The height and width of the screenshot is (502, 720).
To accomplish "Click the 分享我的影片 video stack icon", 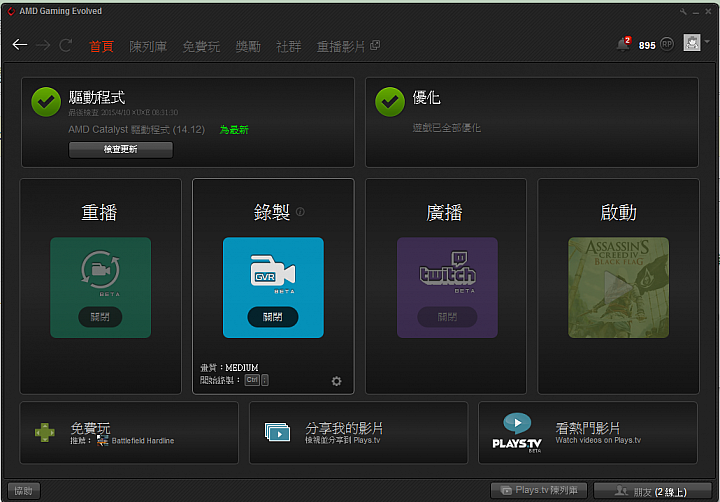I will 277,432.
